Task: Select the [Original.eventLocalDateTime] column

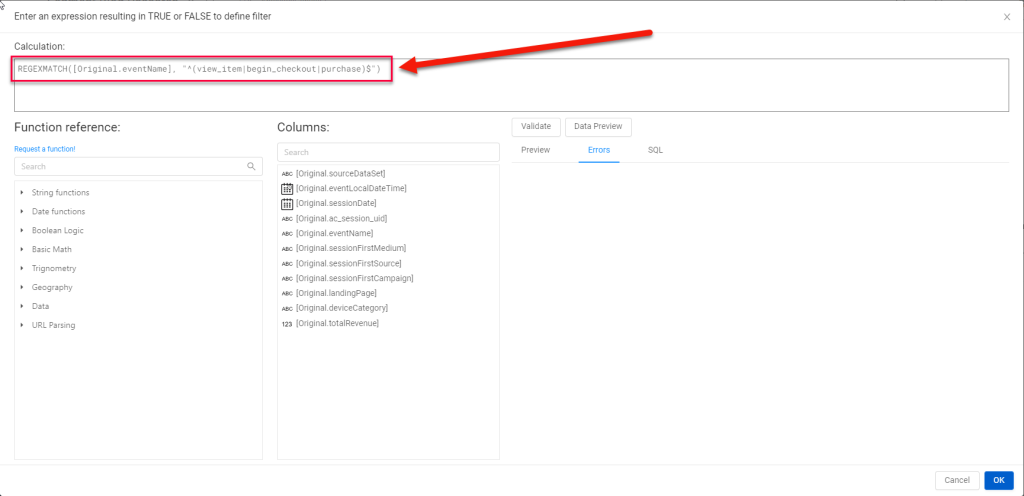Action: [351, 189]
